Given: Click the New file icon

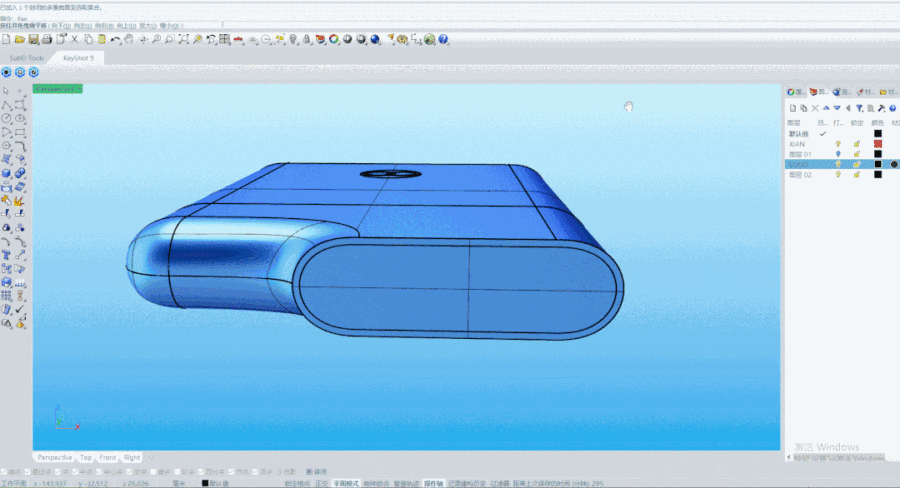Looking at the screenshot, I should click(x=6, y=40).
